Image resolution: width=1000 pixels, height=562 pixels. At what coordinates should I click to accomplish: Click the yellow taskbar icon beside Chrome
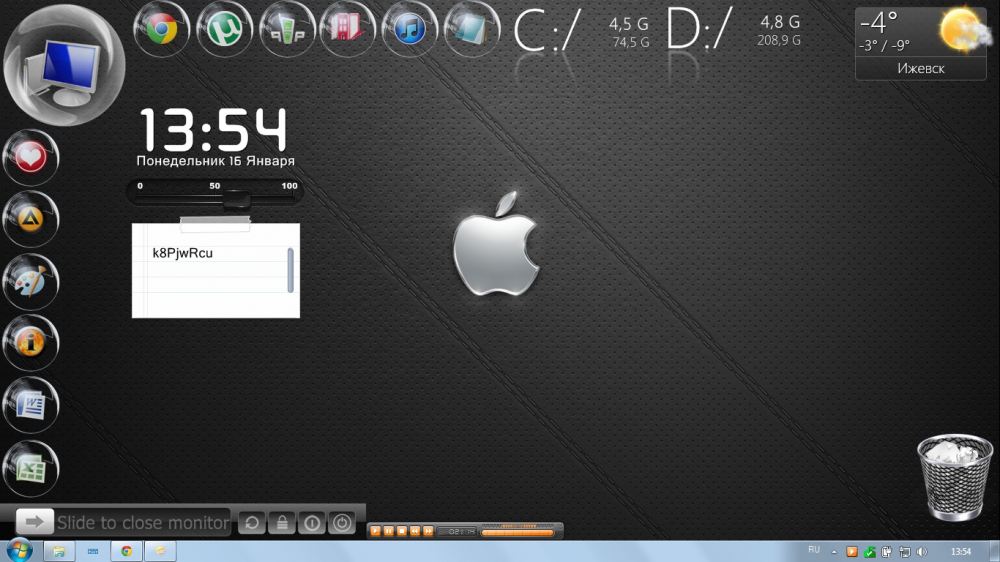pos(160,551)
